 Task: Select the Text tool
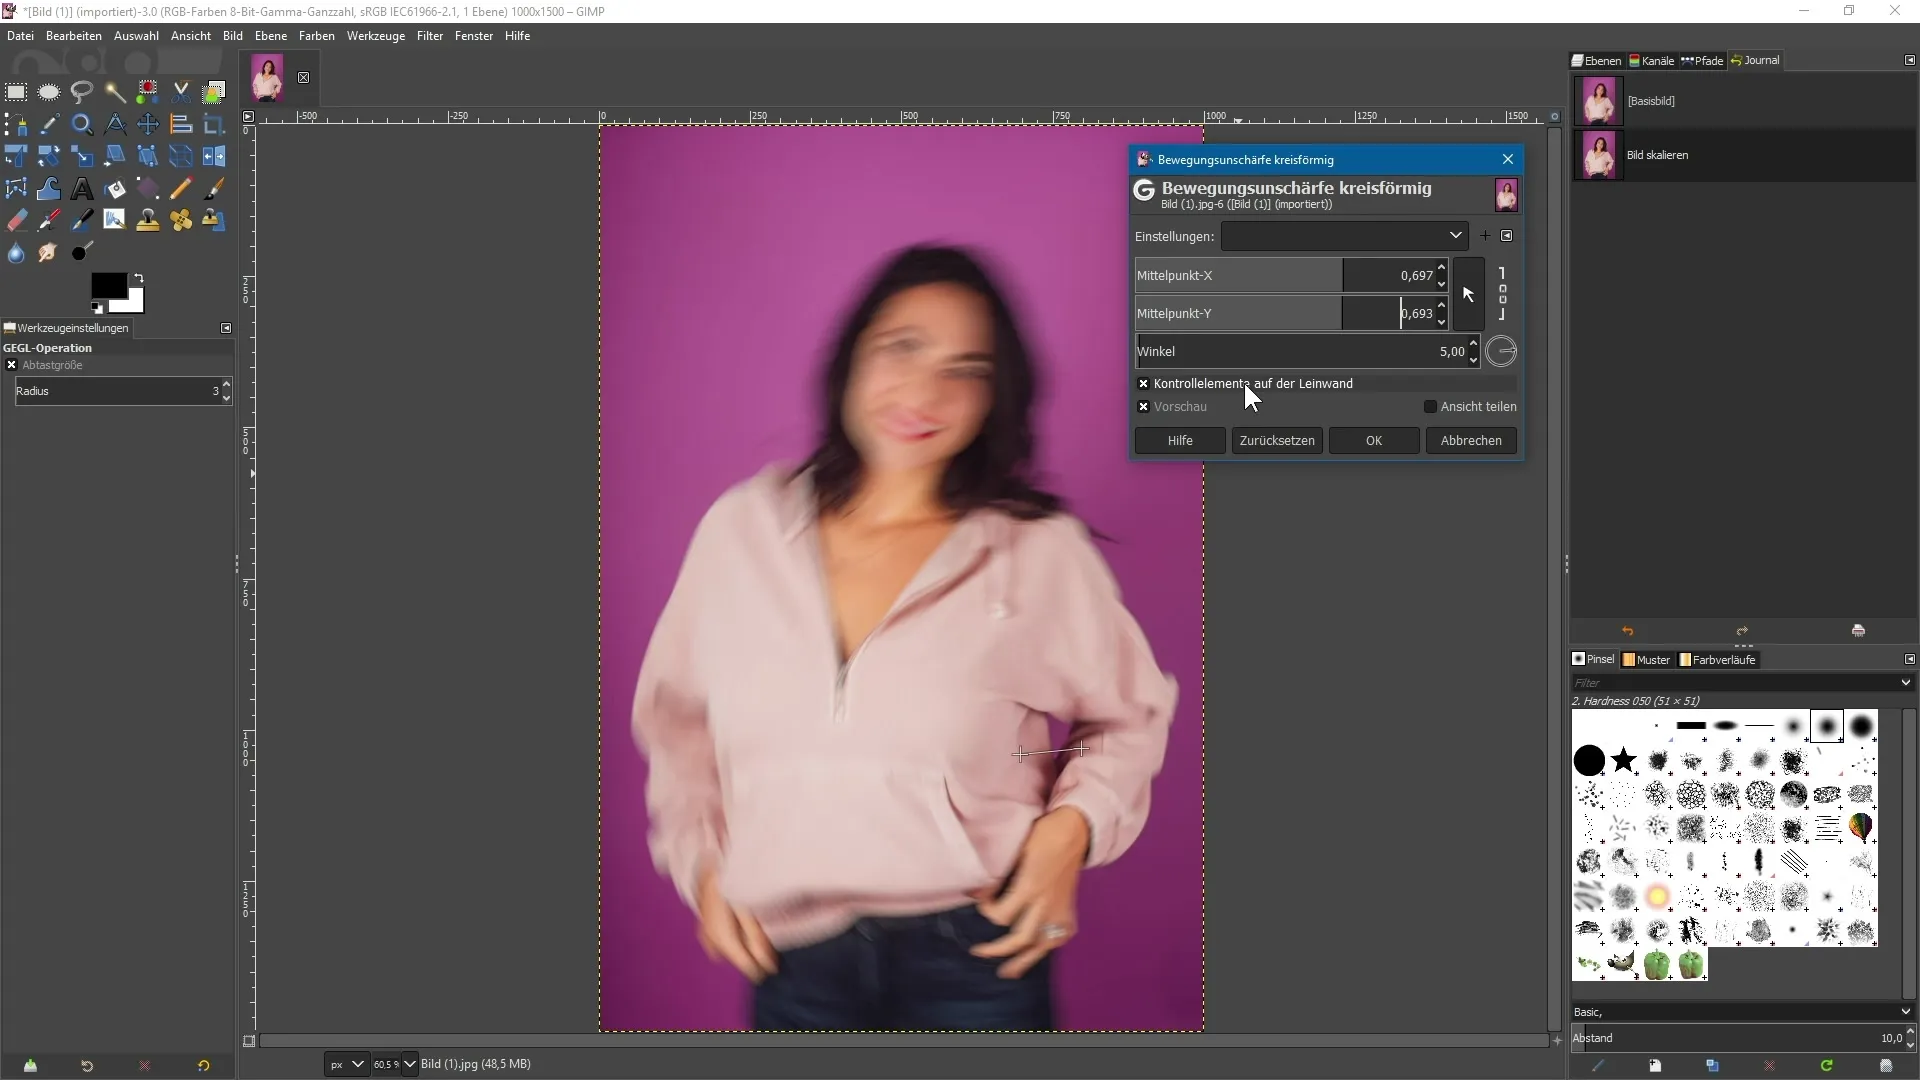pos(82,189)
